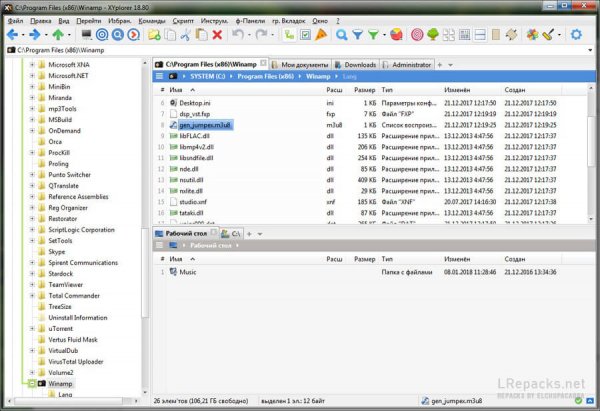Expand the Microsoft XNA tree node
Viewport: 600px width, 411px height.
pos(32,65)
